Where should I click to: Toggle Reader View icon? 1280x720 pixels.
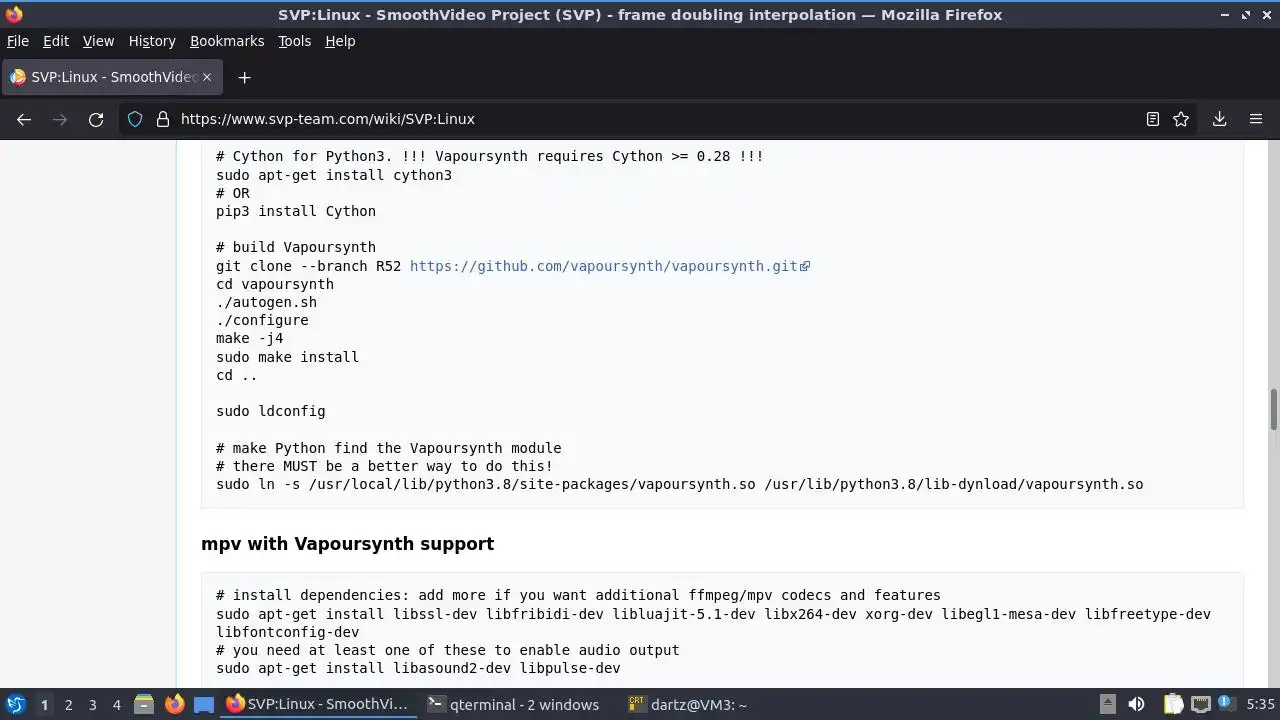(x=1152, y=119)
